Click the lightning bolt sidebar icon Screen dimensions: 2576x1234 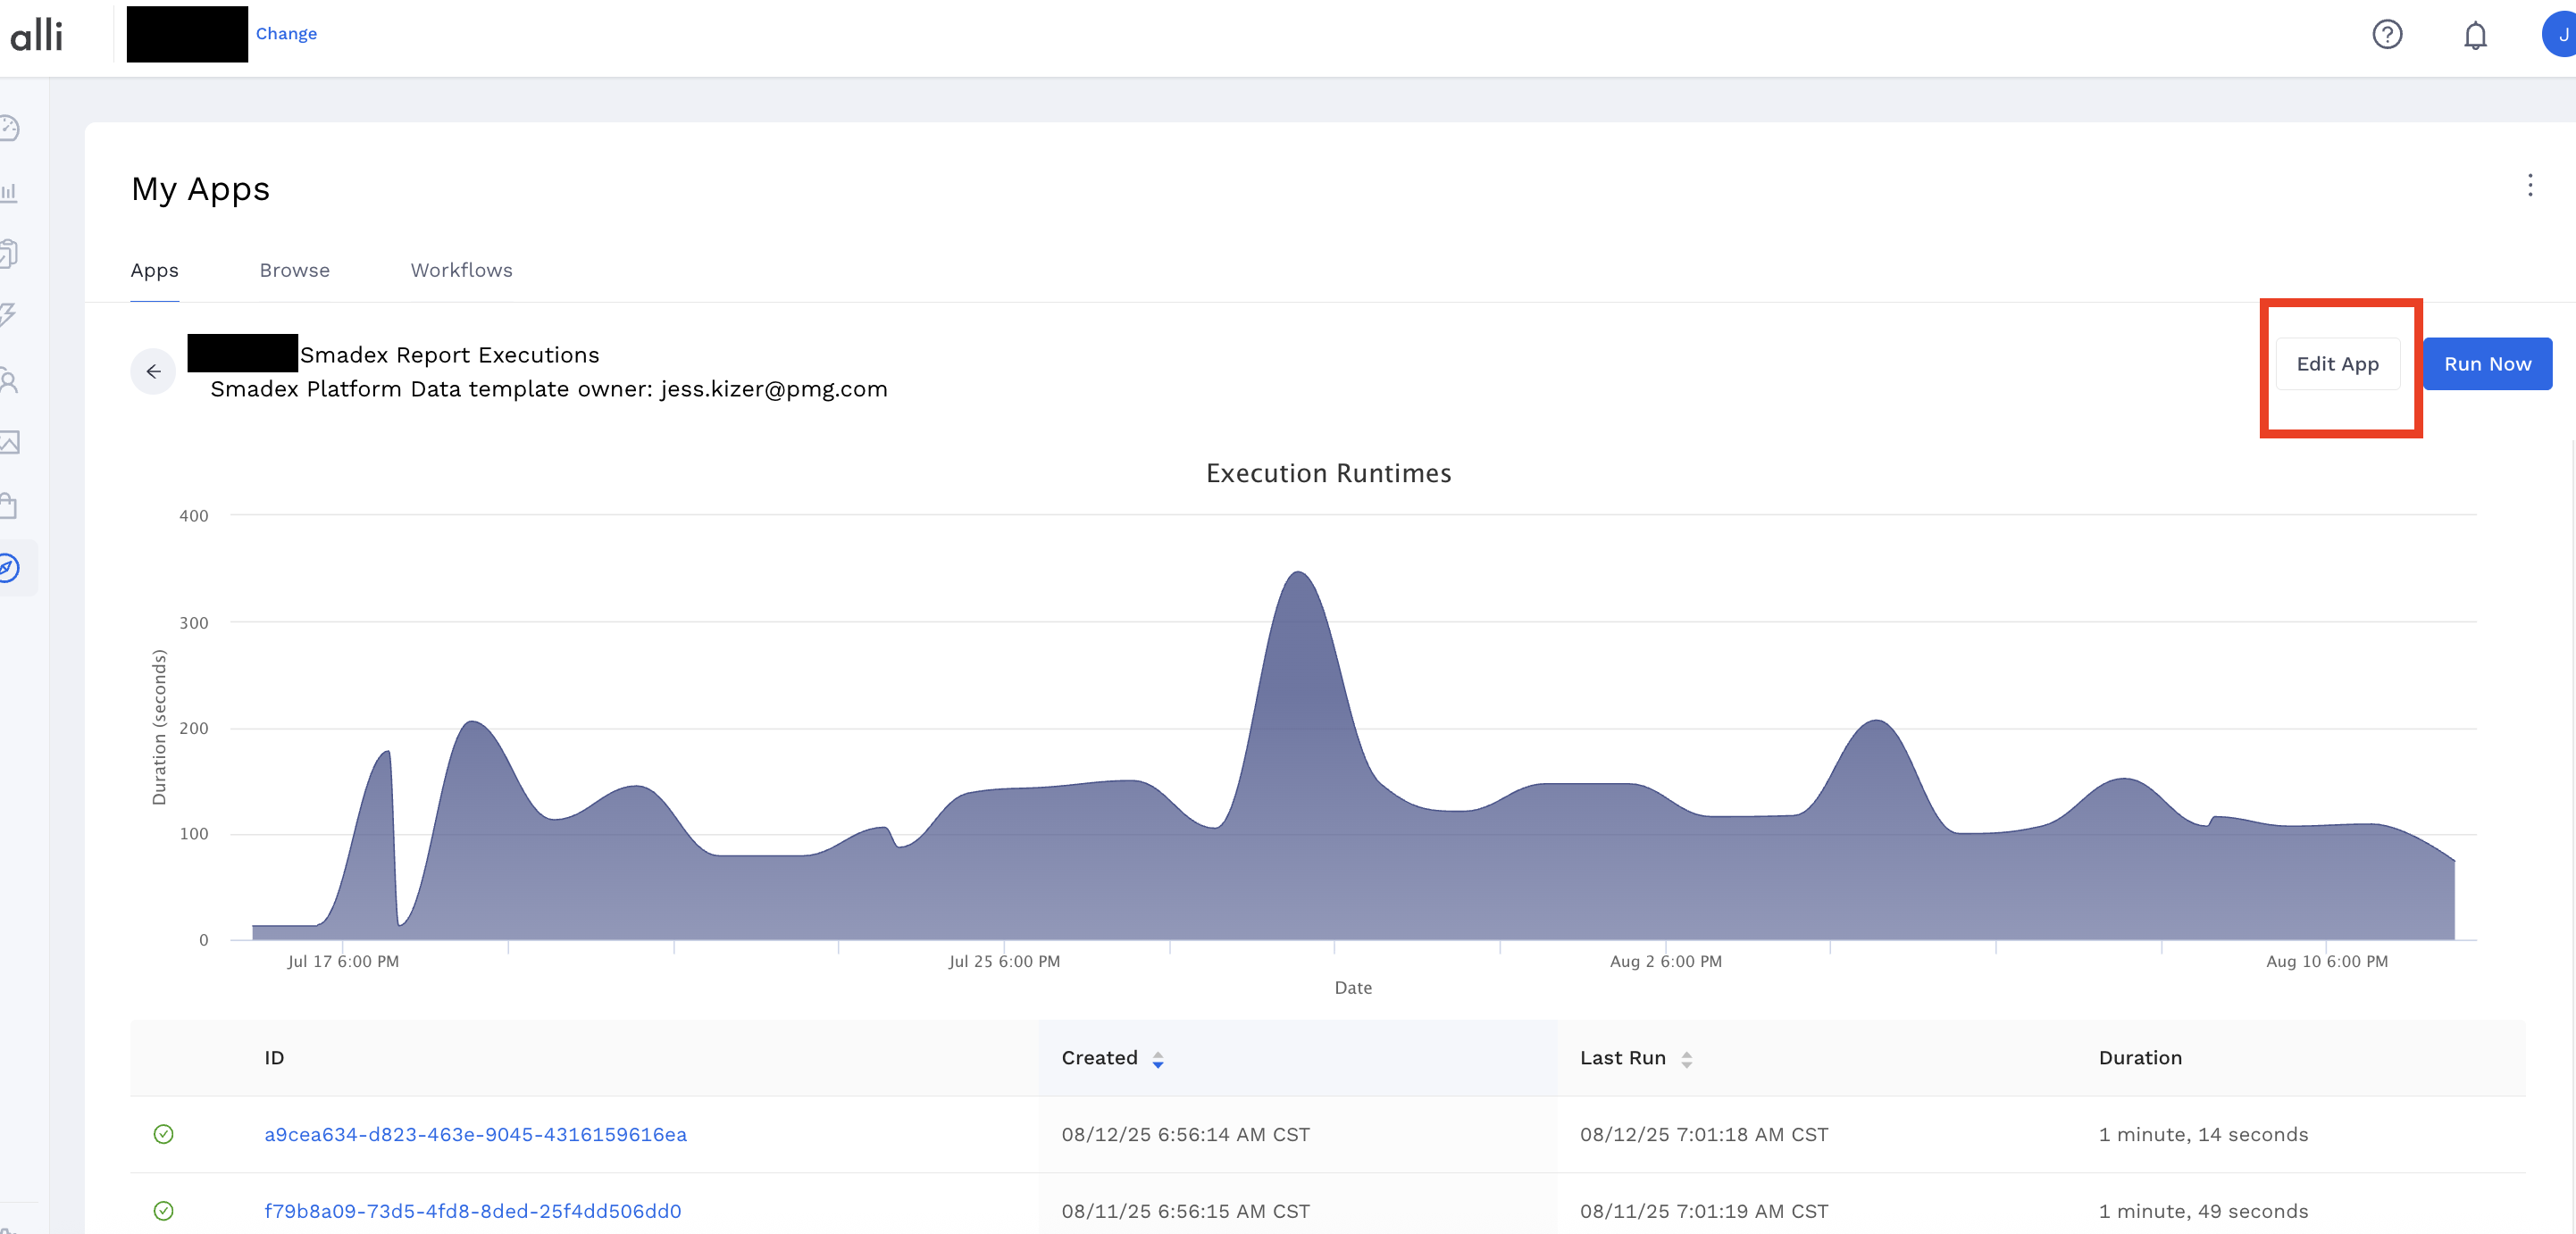click(9, 315)
